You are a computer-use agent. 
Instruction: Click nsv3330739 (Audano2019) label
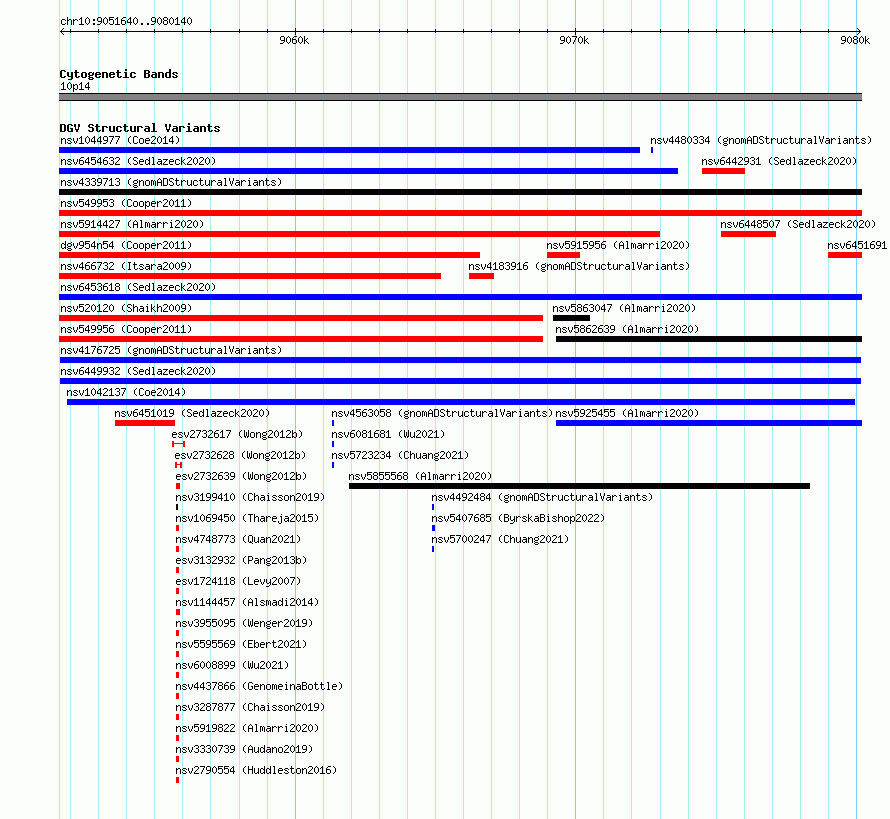pos(244,749)
